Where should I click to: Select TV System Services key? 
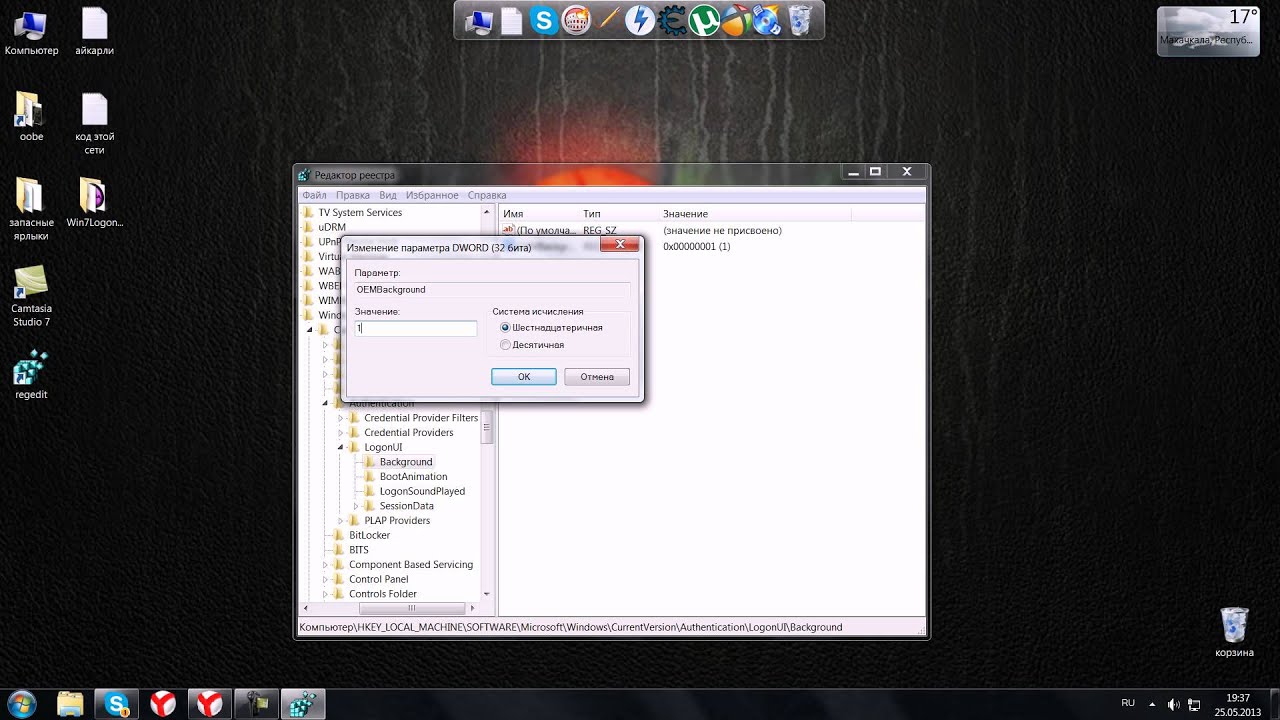(359, 213)
